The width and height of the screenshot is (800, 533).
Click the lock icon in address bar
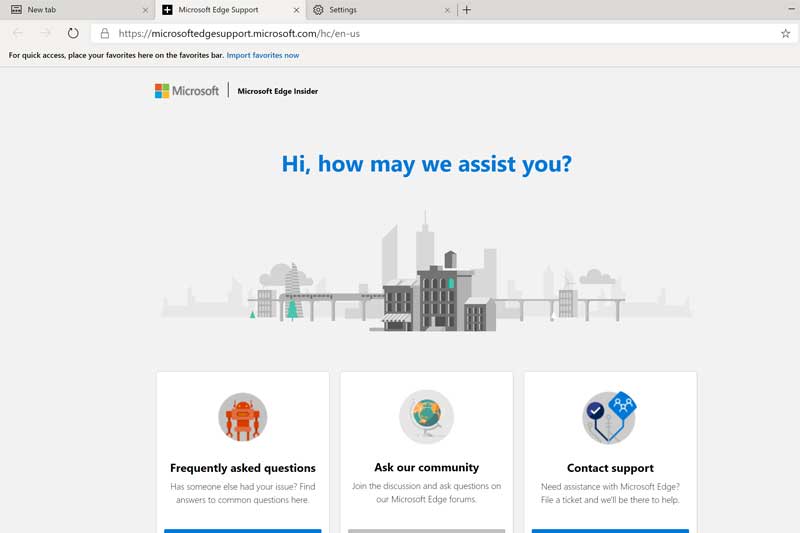[105, 33]
